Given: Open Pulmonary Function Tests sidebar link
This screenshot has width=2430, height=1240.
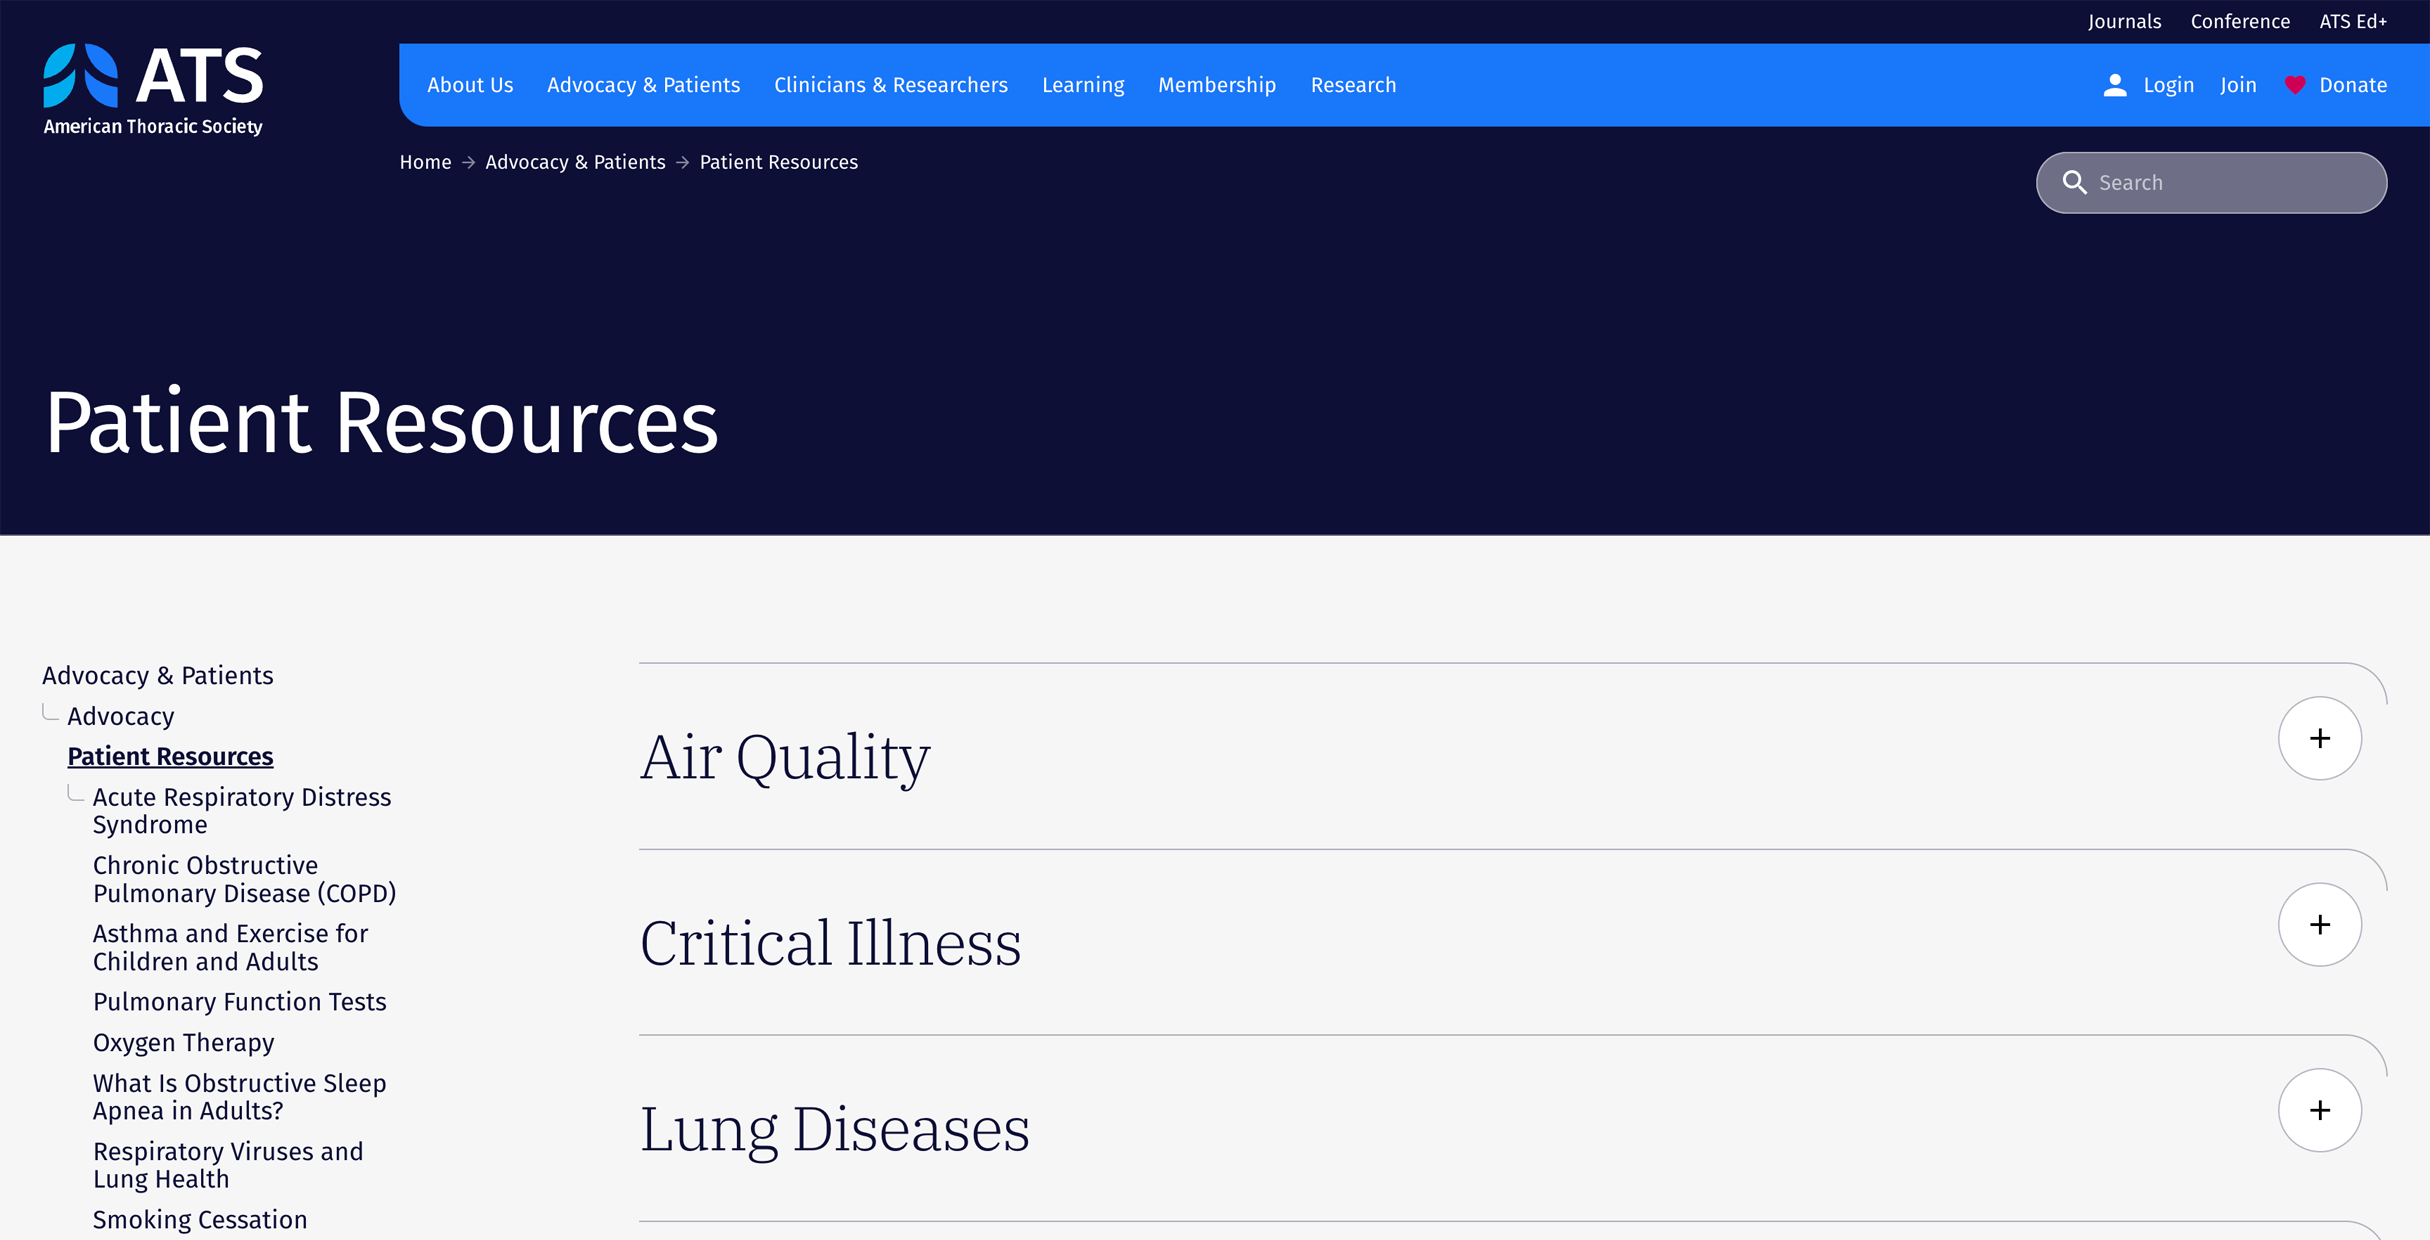Looking at the screenshot, I should point(239,1001).
